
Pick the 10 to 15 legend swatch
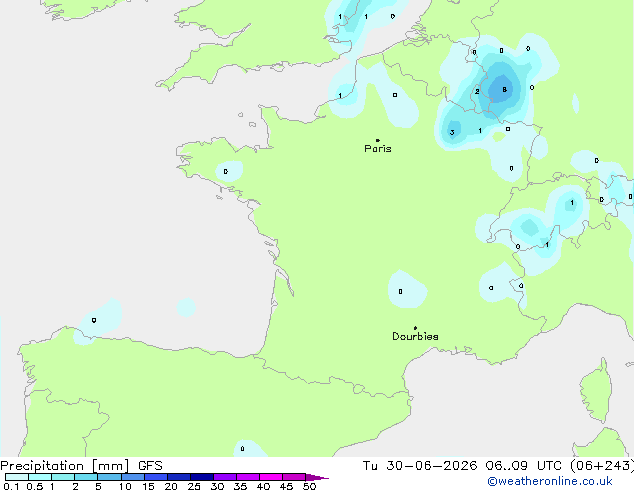(x=133, y=477)
